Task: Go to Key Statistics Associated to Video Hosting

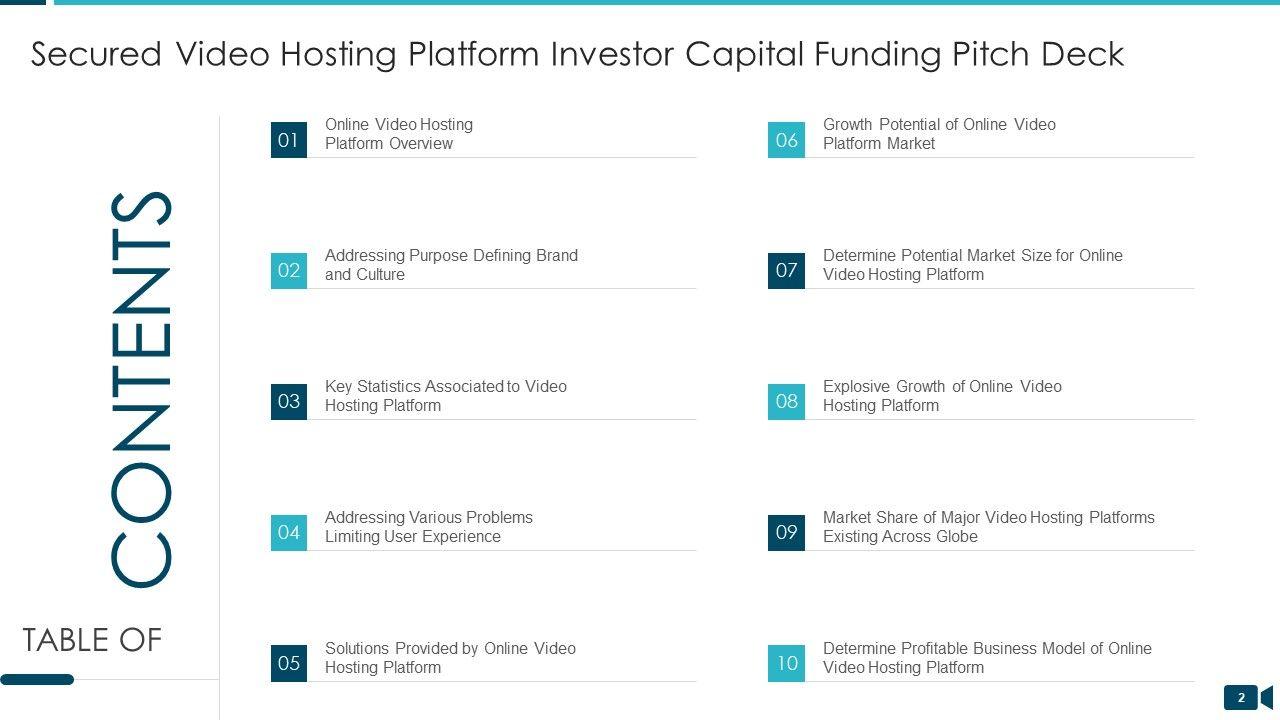Action: (445, 396)
